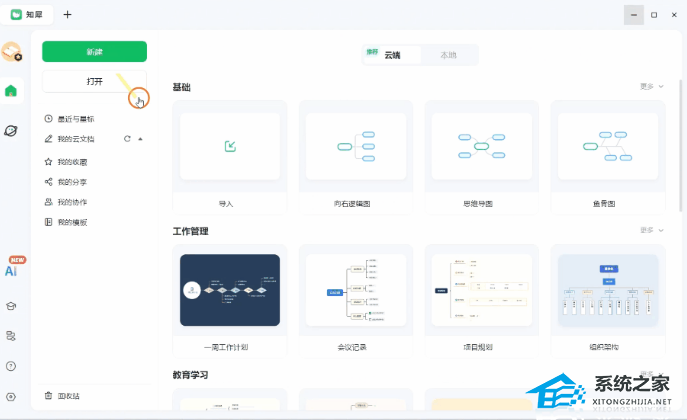Open the AI assistant icon
This screenshot has height=420, width=687.
pos(11,270)
